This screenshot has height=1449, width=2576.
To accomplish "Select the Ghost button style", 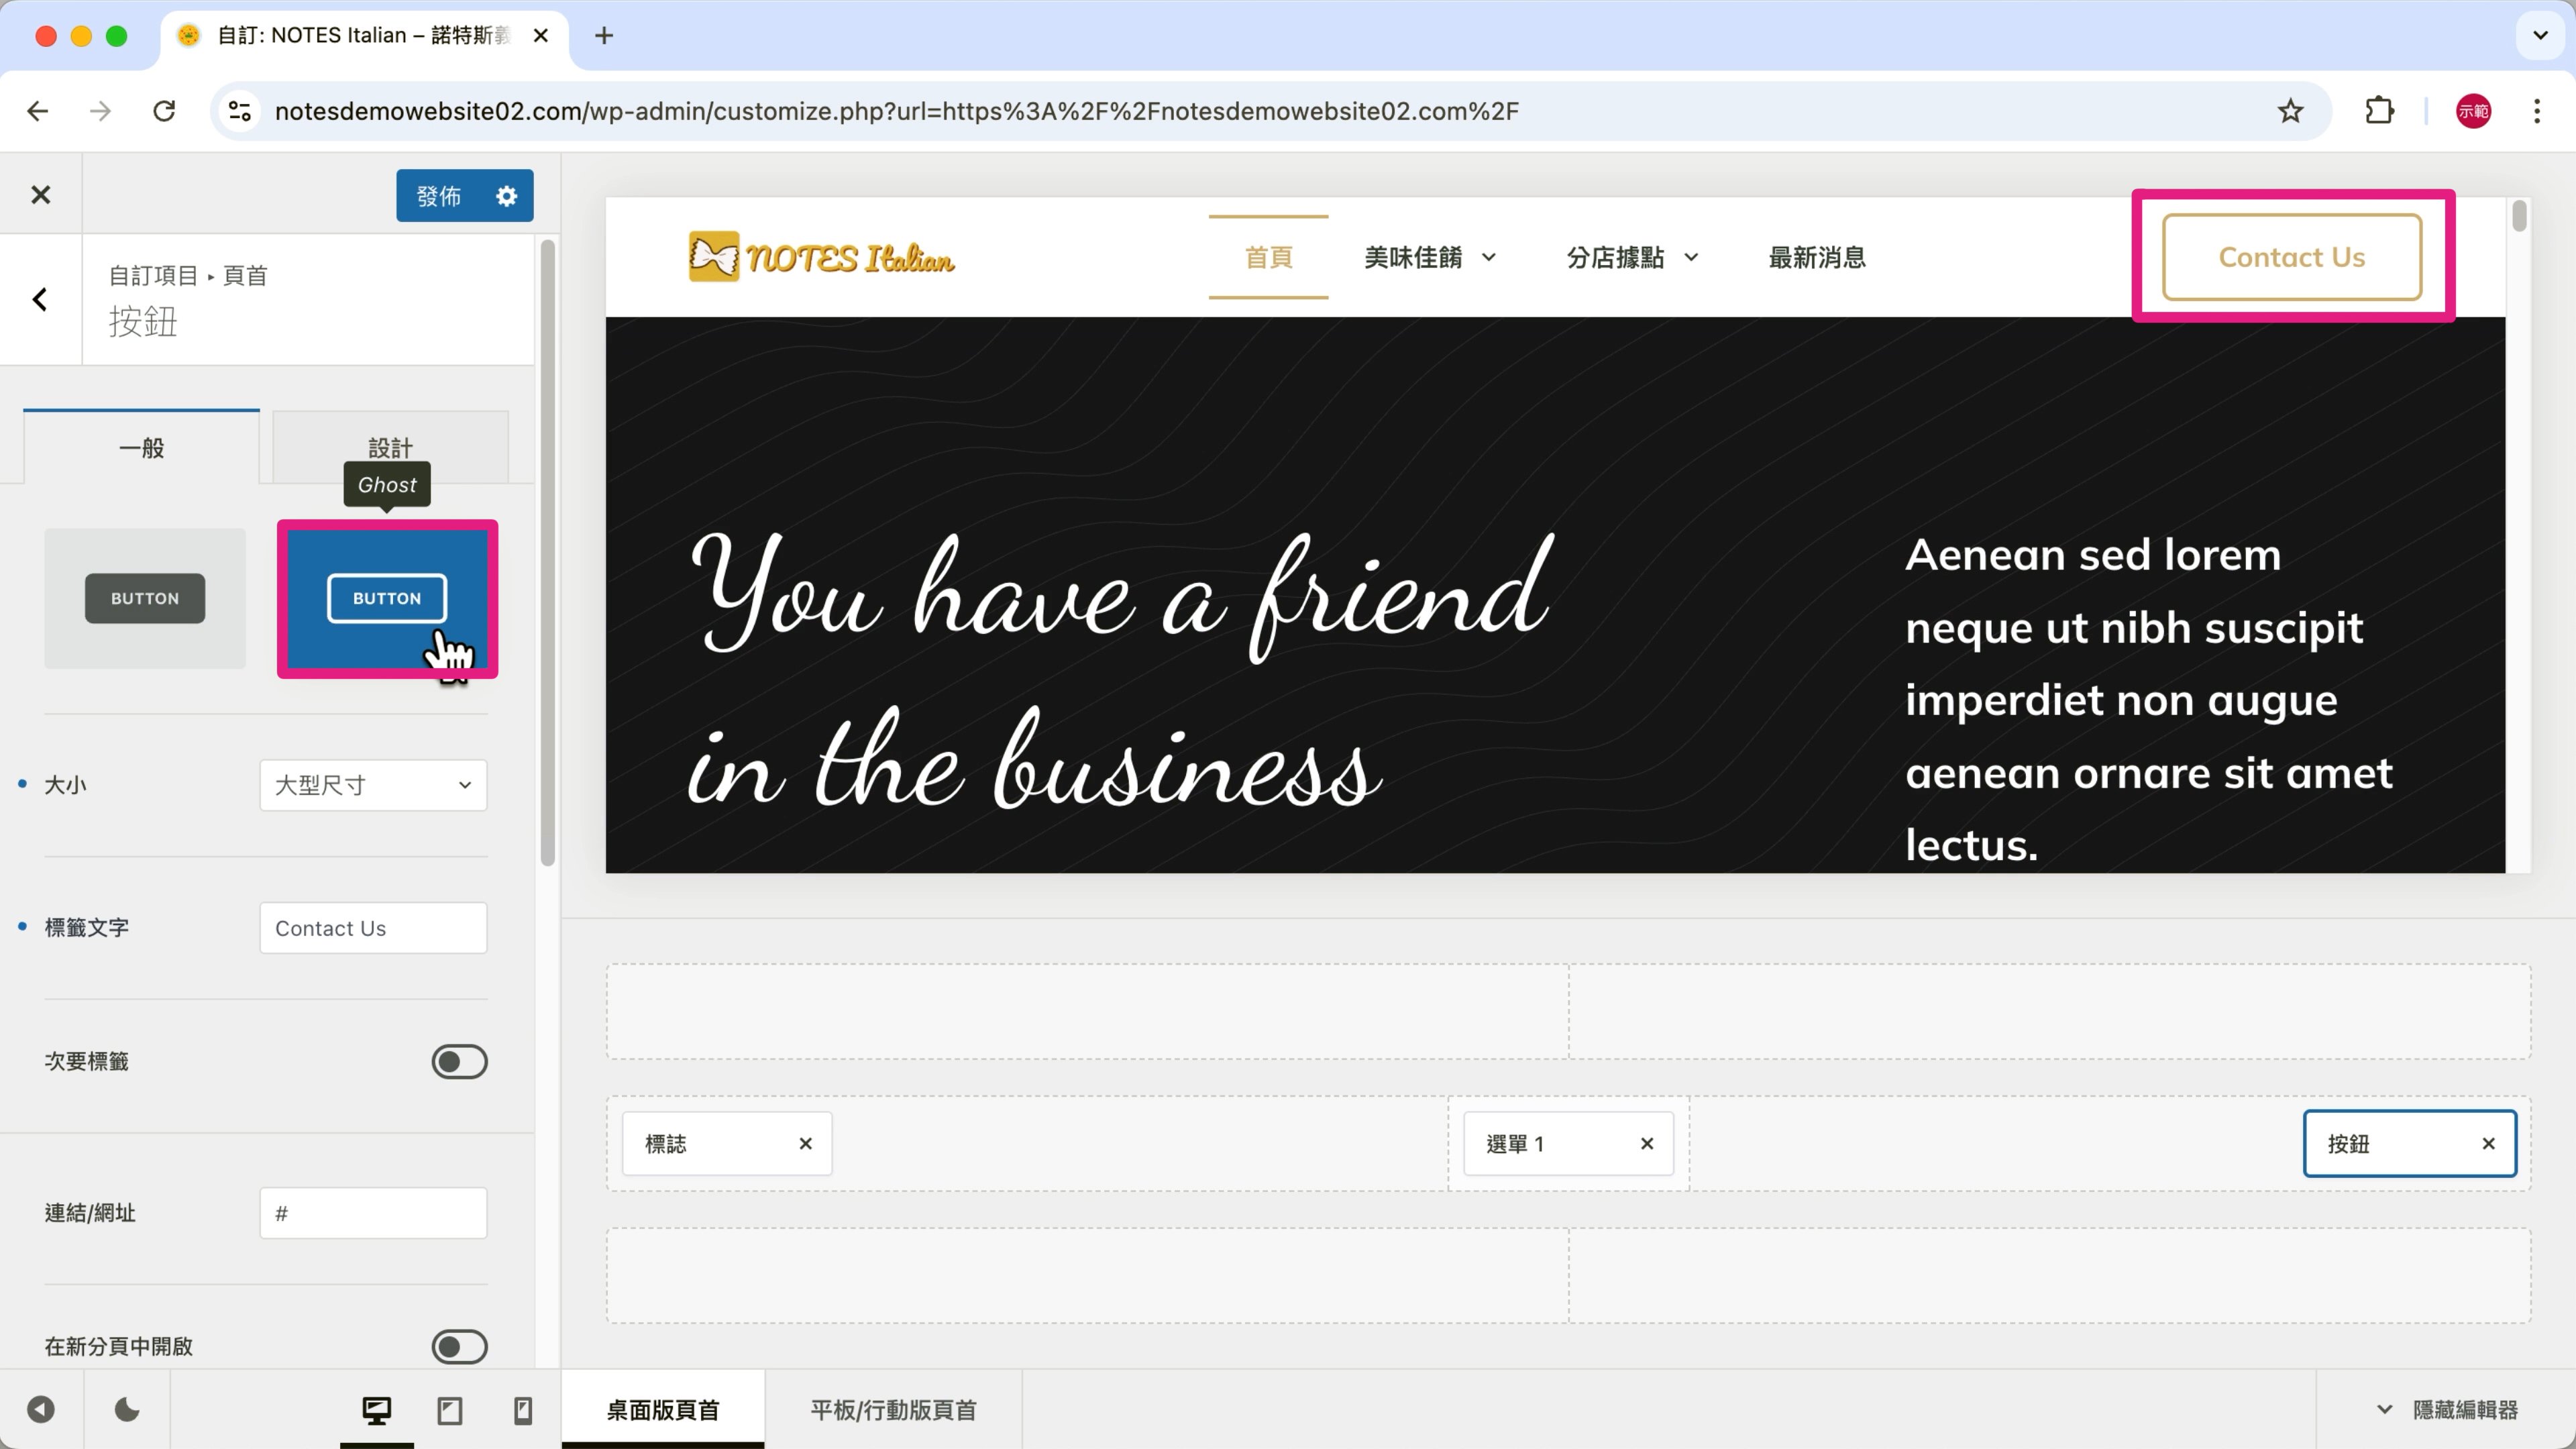I will coord(387,598).
